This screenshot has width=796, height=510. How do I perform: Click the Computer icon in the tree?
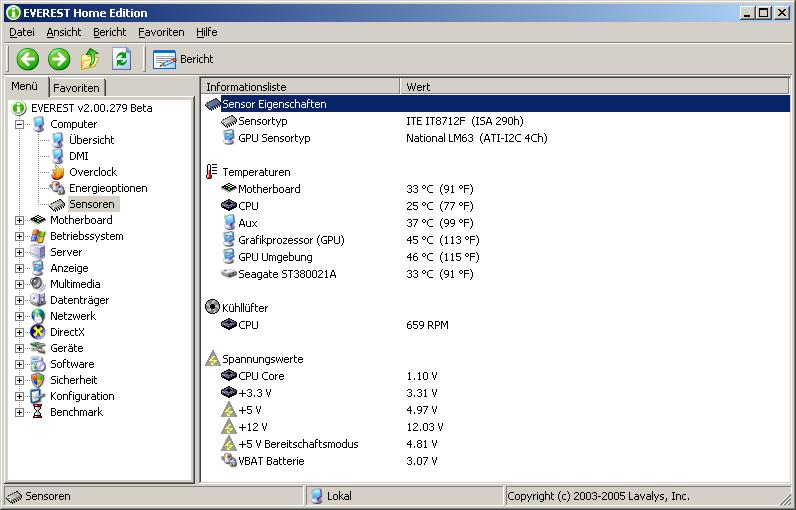click(x=38, y=124)
